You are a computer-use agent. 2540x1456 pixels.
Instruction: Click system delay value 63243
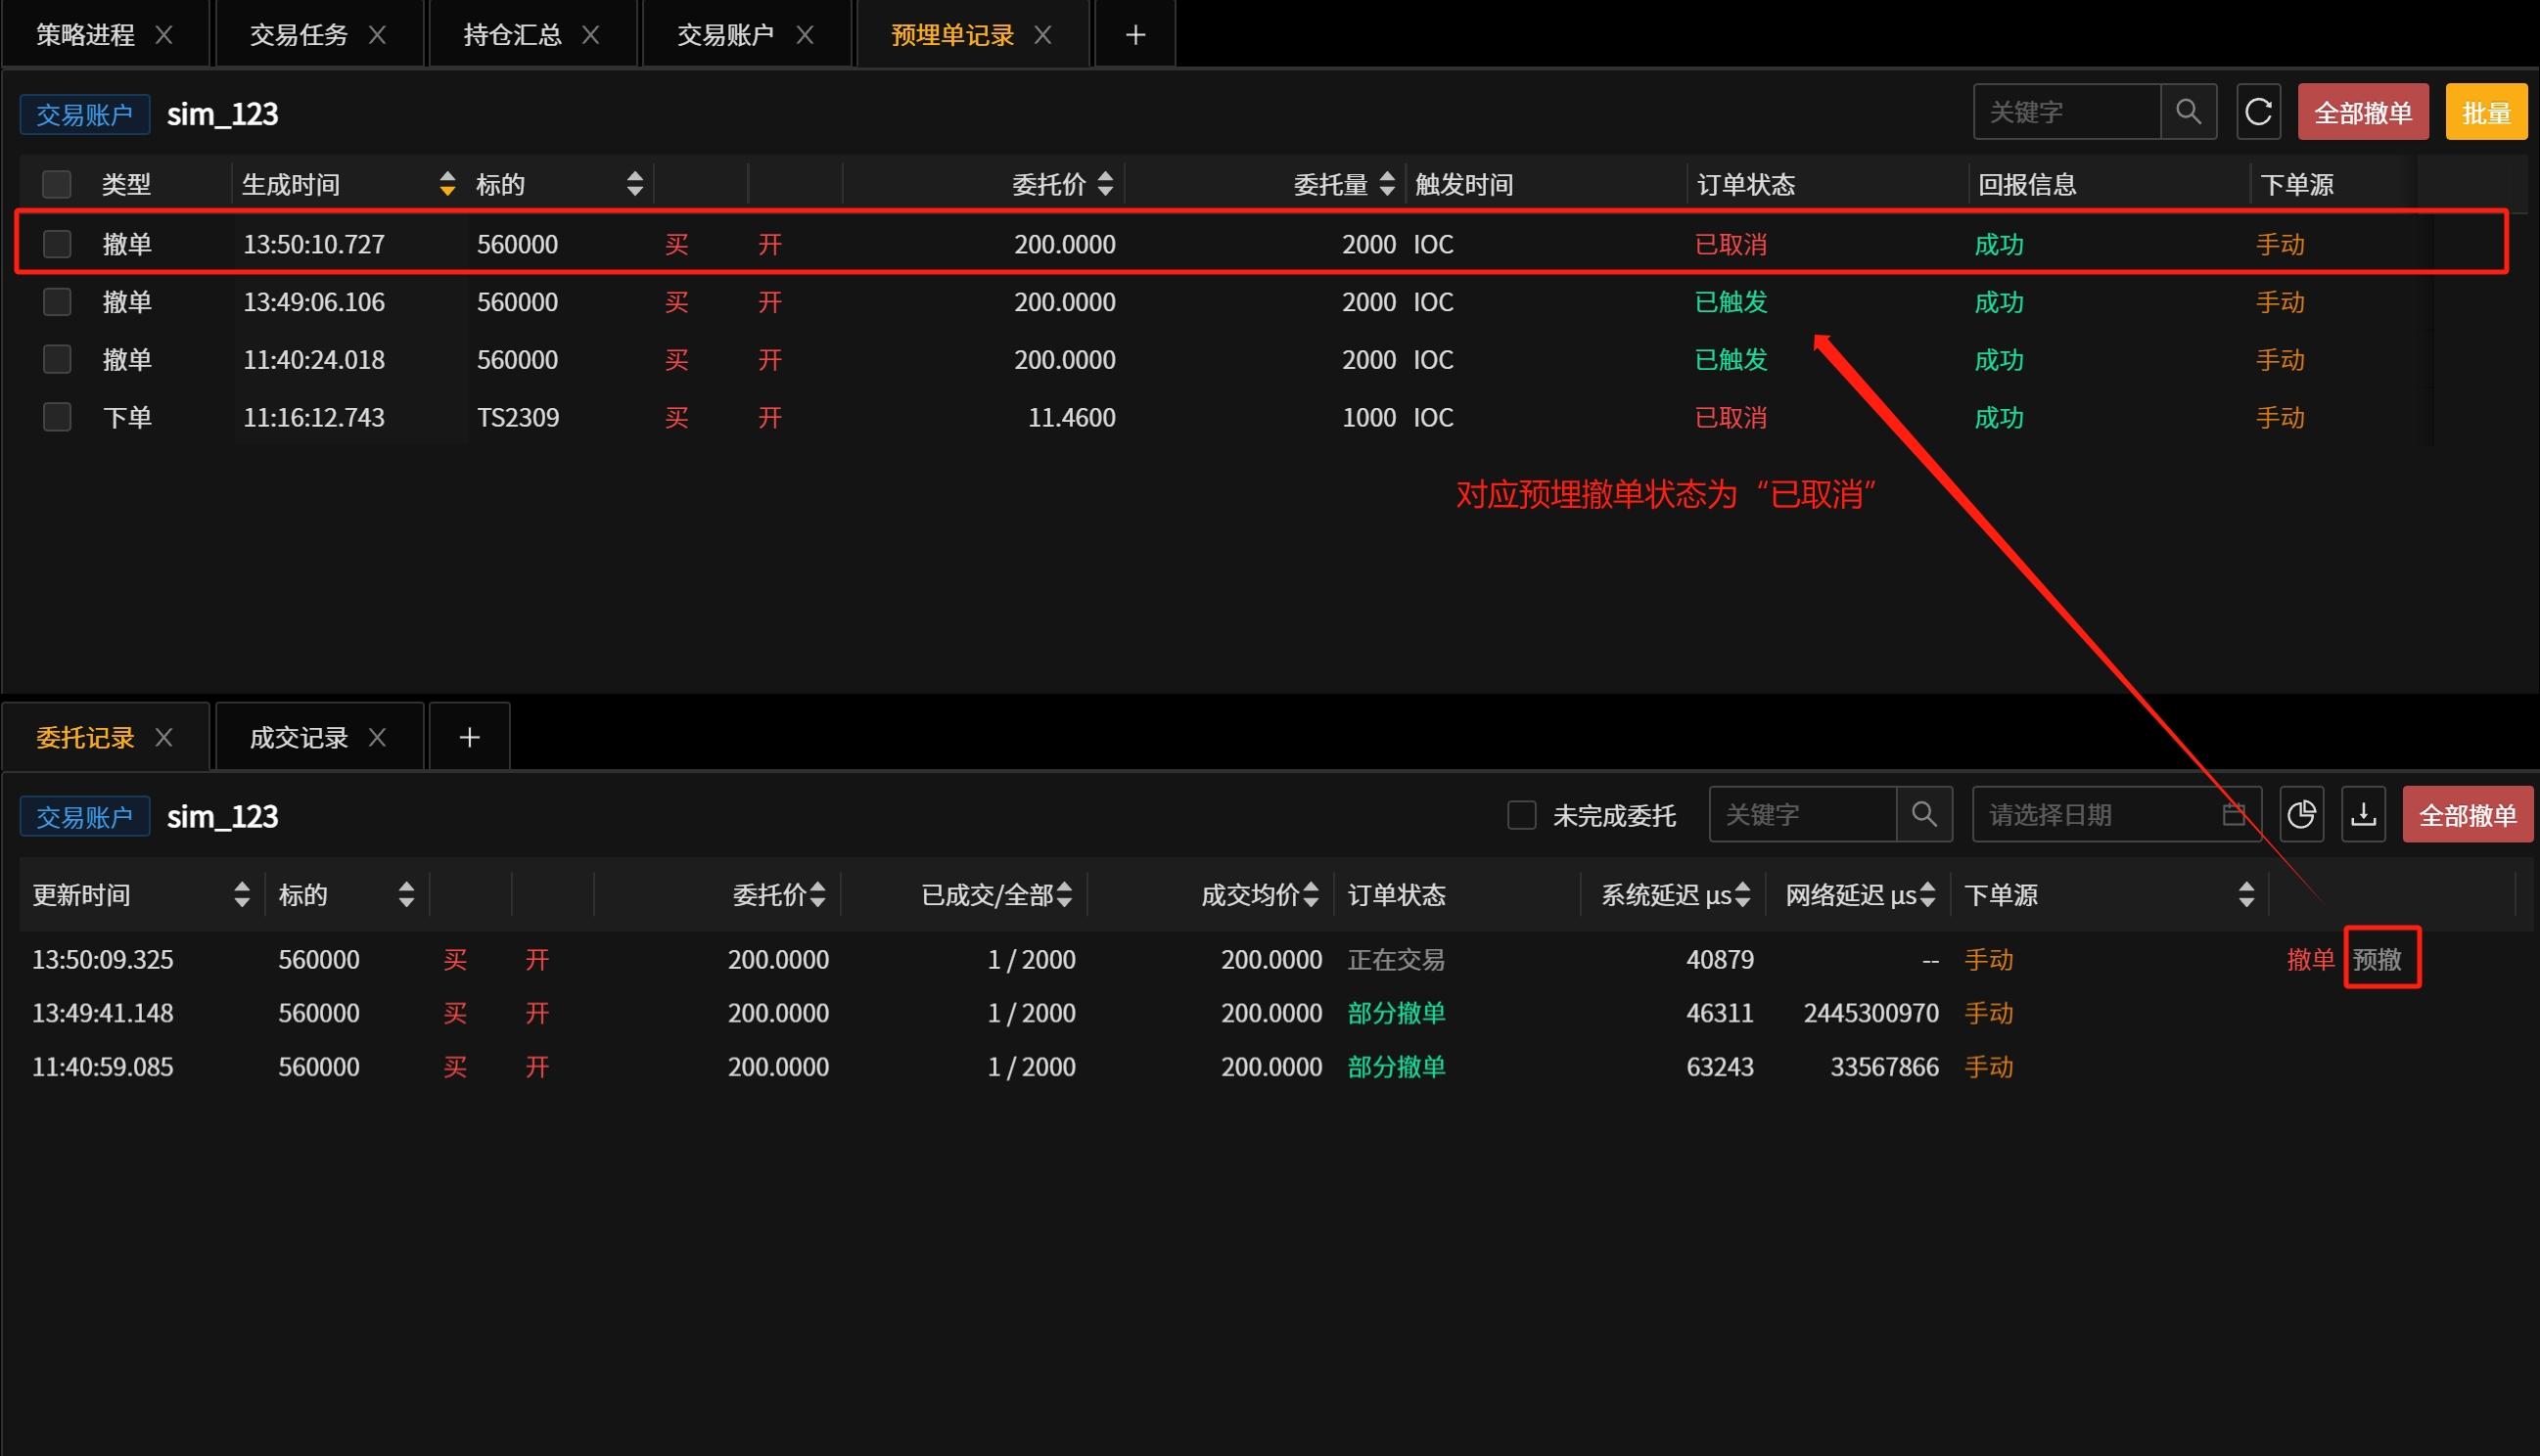pos(1720,1067)
